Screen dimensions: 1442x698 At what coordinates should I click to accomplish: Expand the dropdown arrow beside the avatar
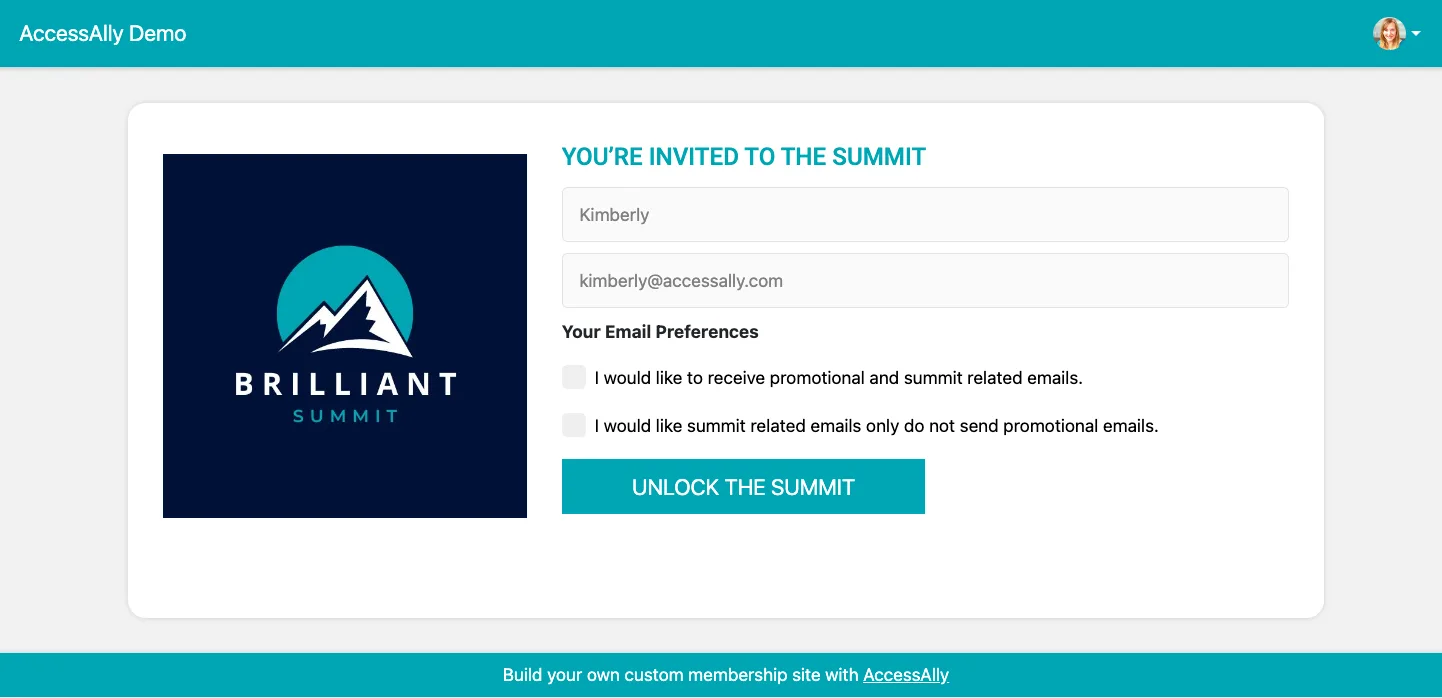[1416, 34]
